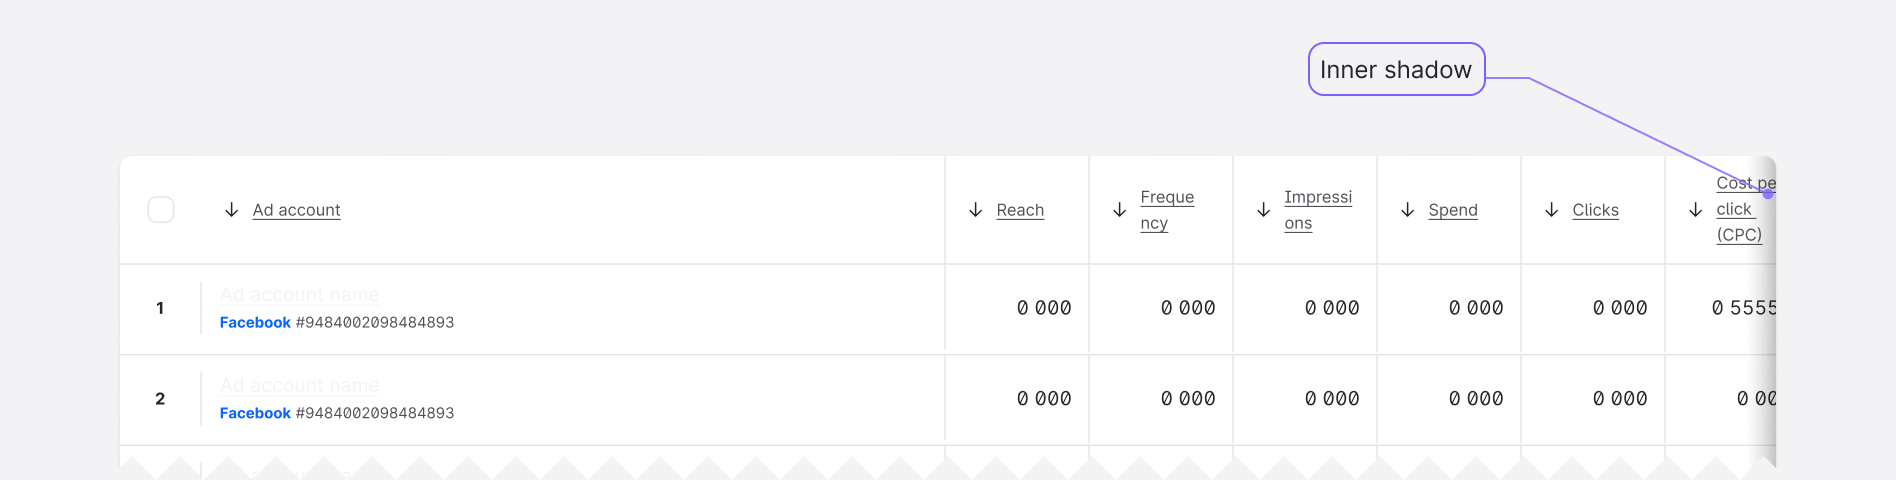The height and width of the screenshot is (480, 1896).
Task: Open Facebook link in row 2
Action: 255,413
